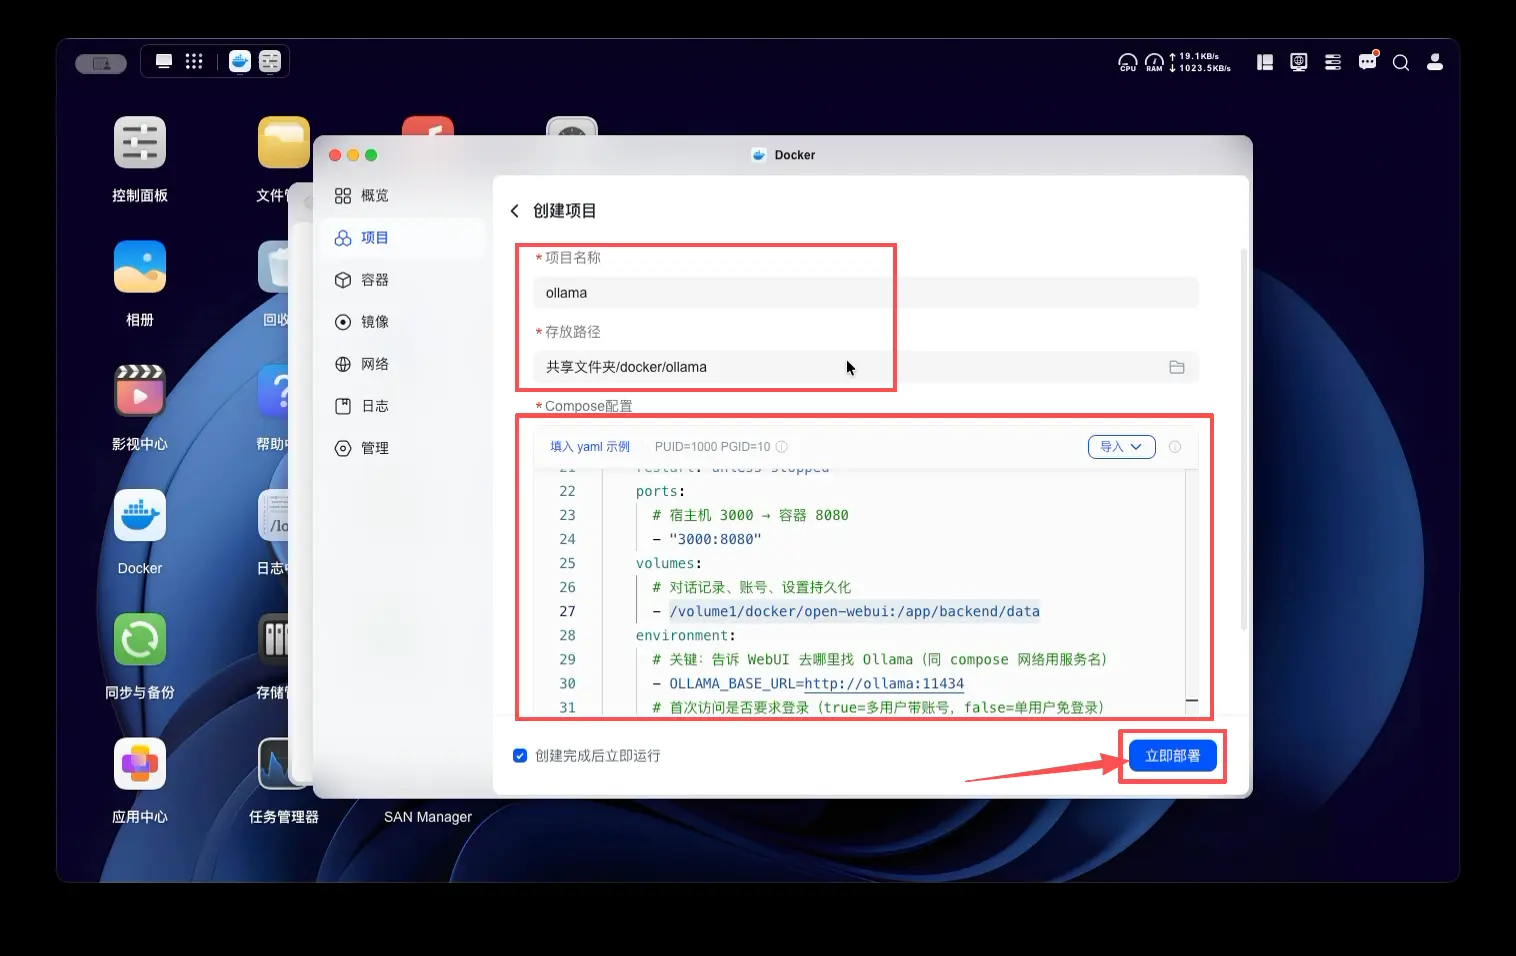Switch to Docker in the top taskbar

tap(240, 61)
